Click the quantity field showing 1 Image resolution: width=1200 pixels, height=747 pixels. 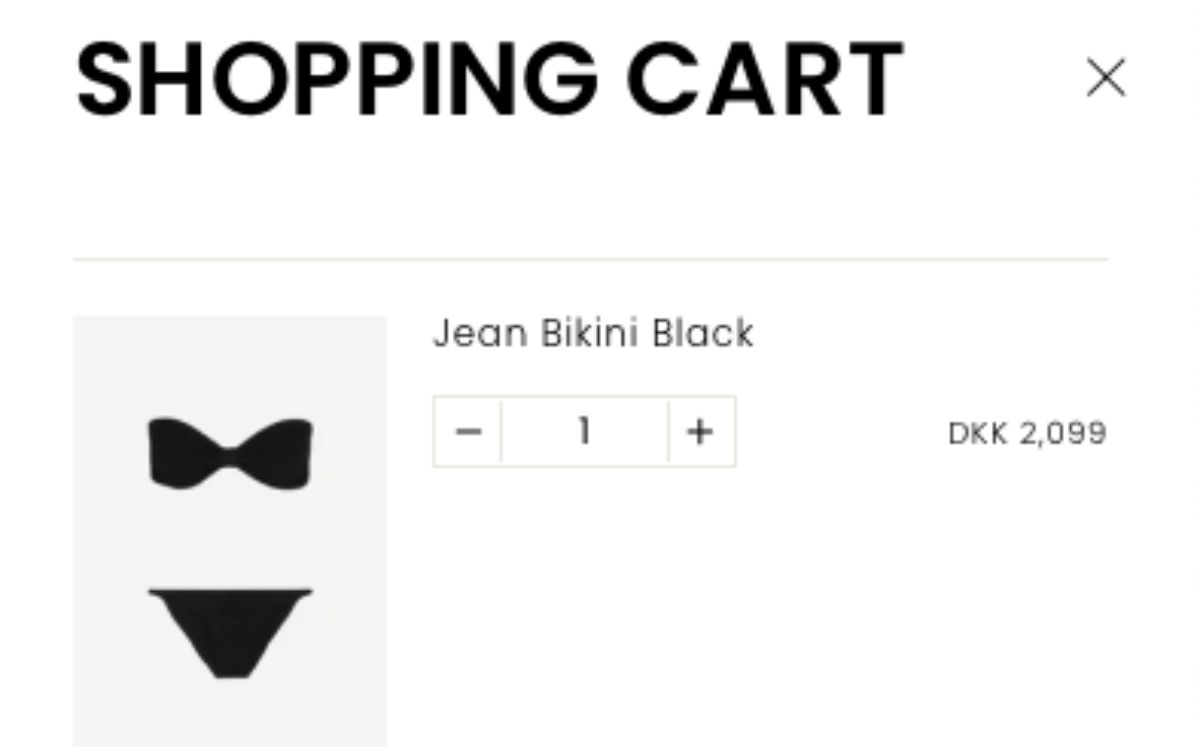tap(585, 432)
